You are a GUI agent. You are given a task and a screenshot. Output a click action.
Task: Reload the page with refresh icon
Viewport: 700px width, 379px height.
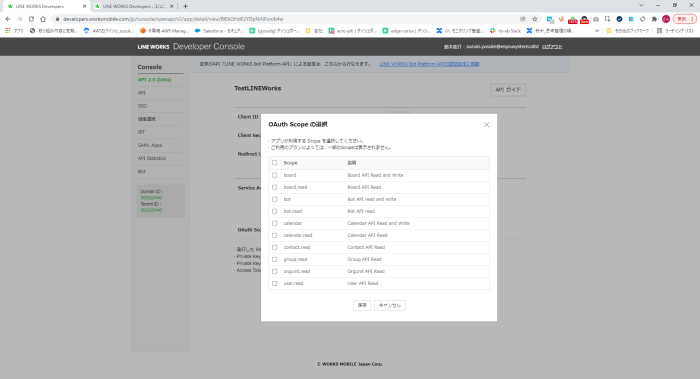click(31, 19)
